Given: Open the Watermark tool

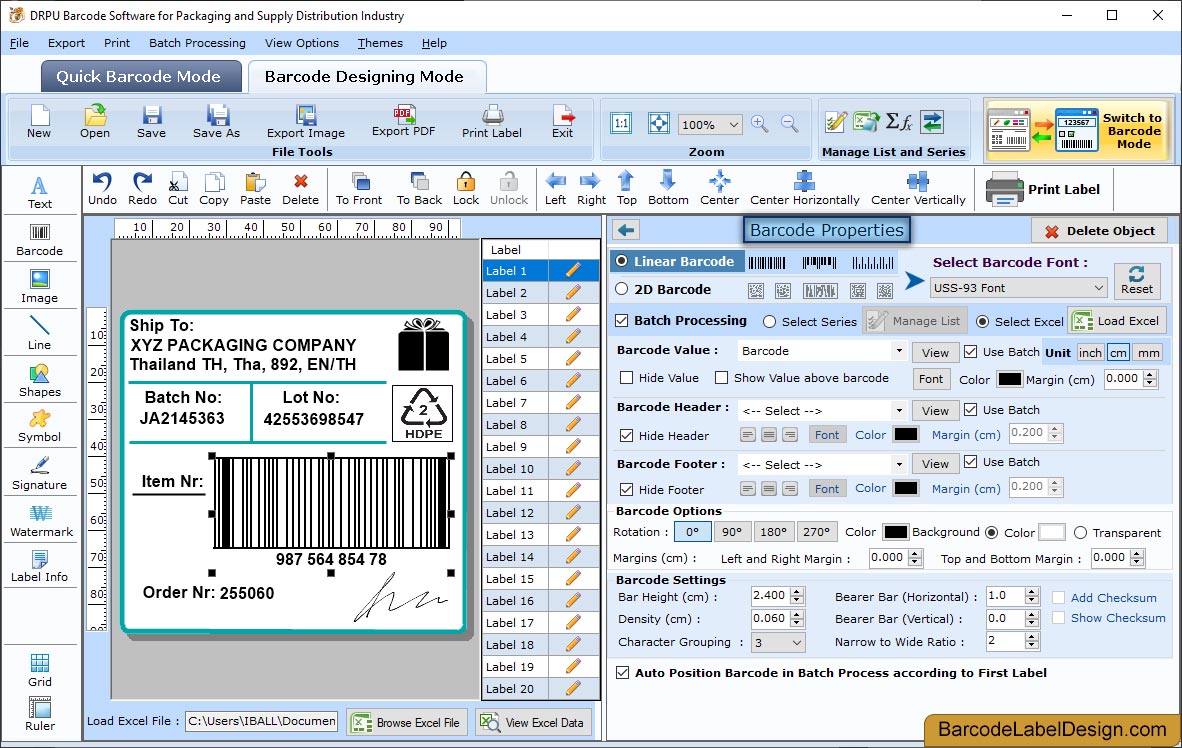Looking at the screenshot, I should click(x=41, y=520).
